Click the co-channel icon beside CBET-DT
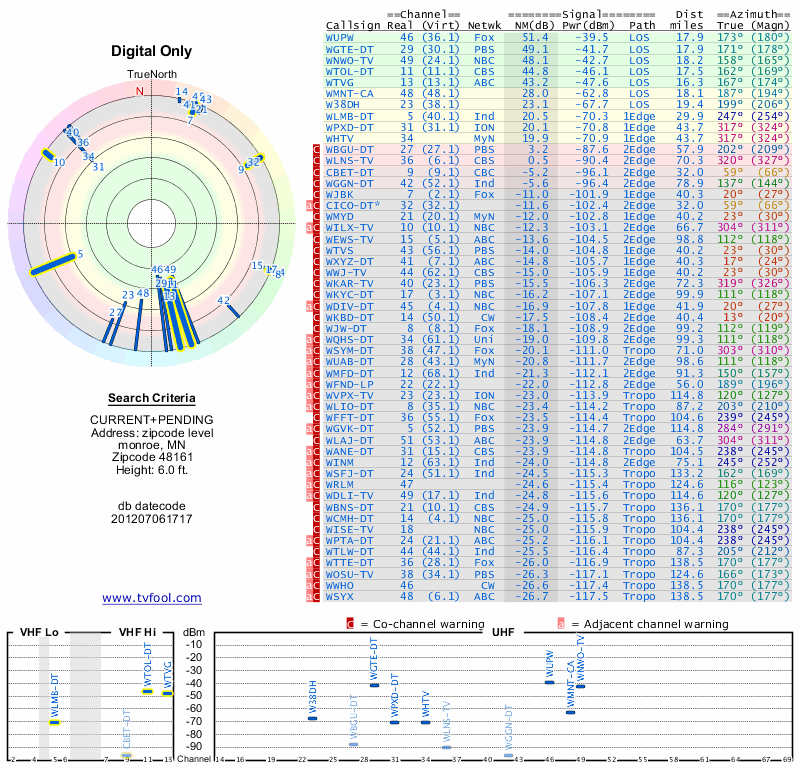This screenshot has width=800, height=768. [x=316, y=172]
